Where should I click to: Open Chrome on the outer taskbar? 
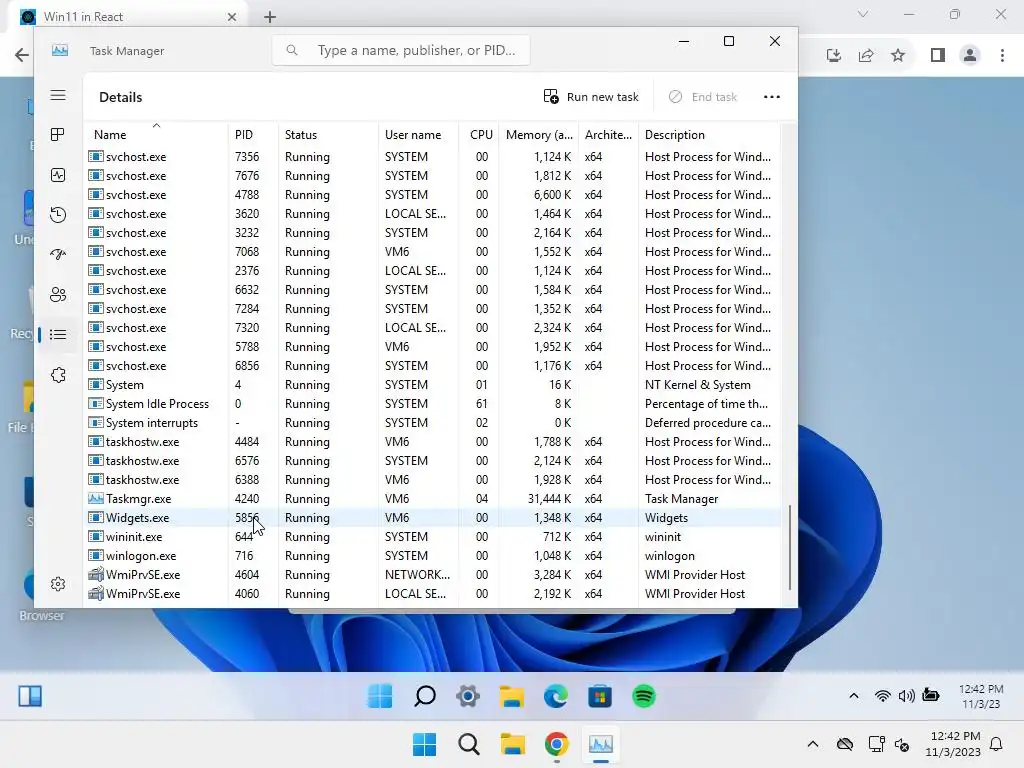pyautogui.click(x=556, y=744)
